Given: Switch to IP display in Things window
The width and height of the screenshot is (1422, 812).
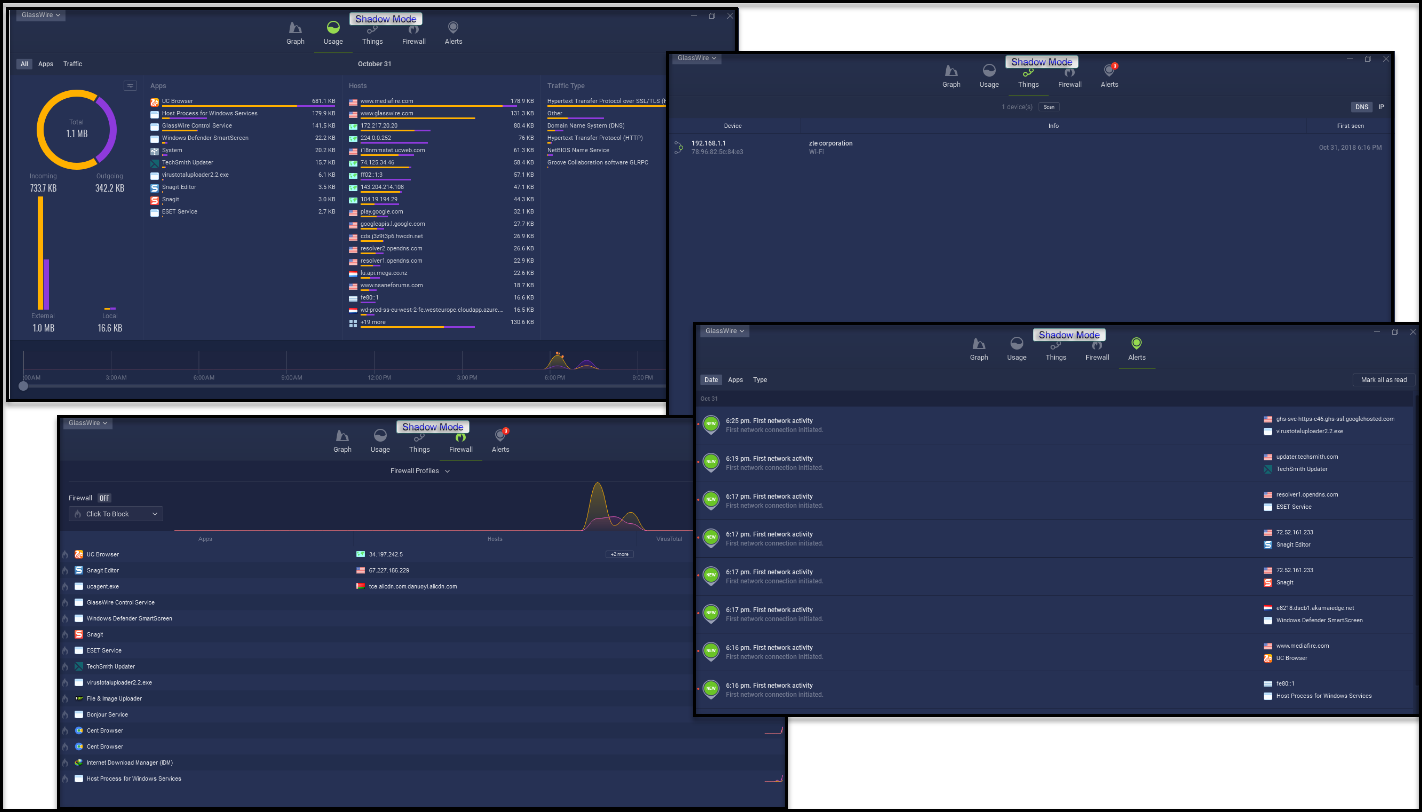Looking at the screenshot, I should pyautogui.click(x=1382, y=107).
